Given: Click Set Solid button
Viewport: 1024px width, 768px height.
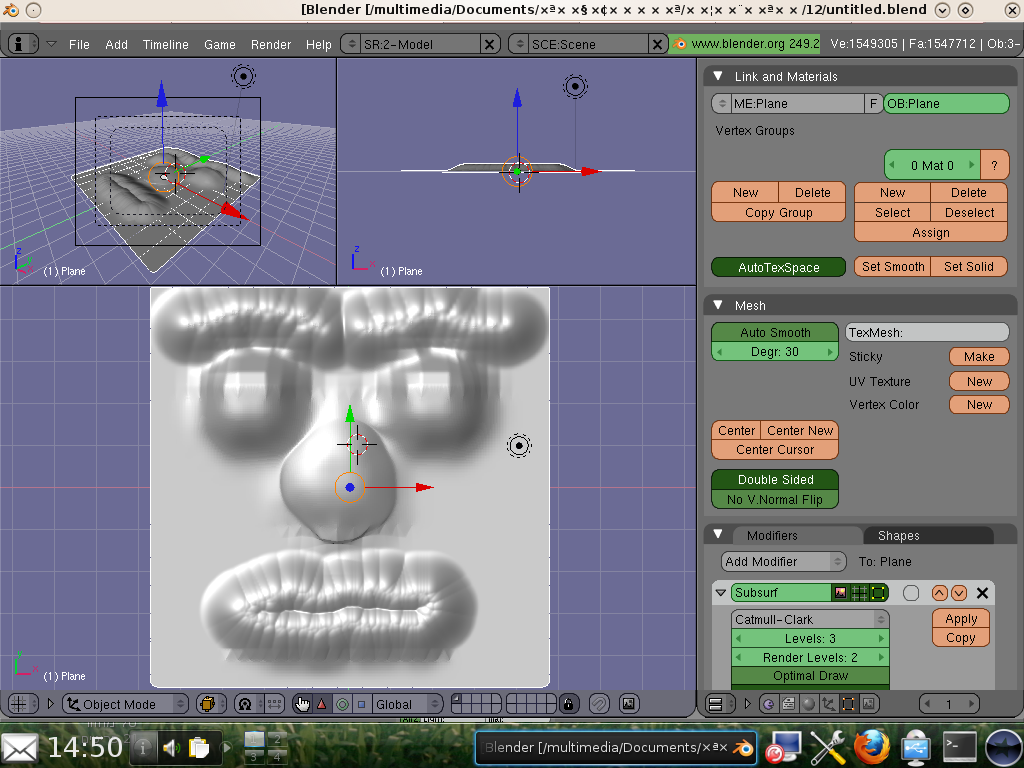Looking at the screenshot, I should tap(968, 266).
